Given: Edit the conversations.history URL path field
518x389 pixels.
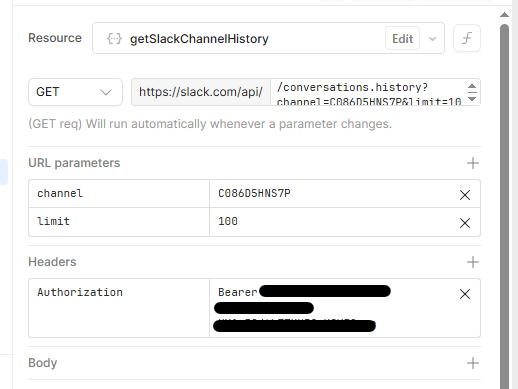Looking at the screenshot, I should coord(369,92).
